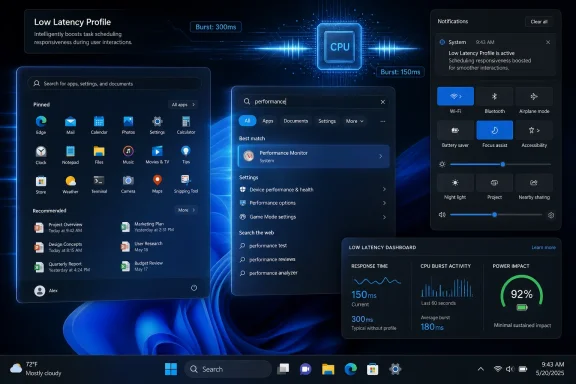
Task: Open the Camera pinned app
Action: click(x=128, y=184)
